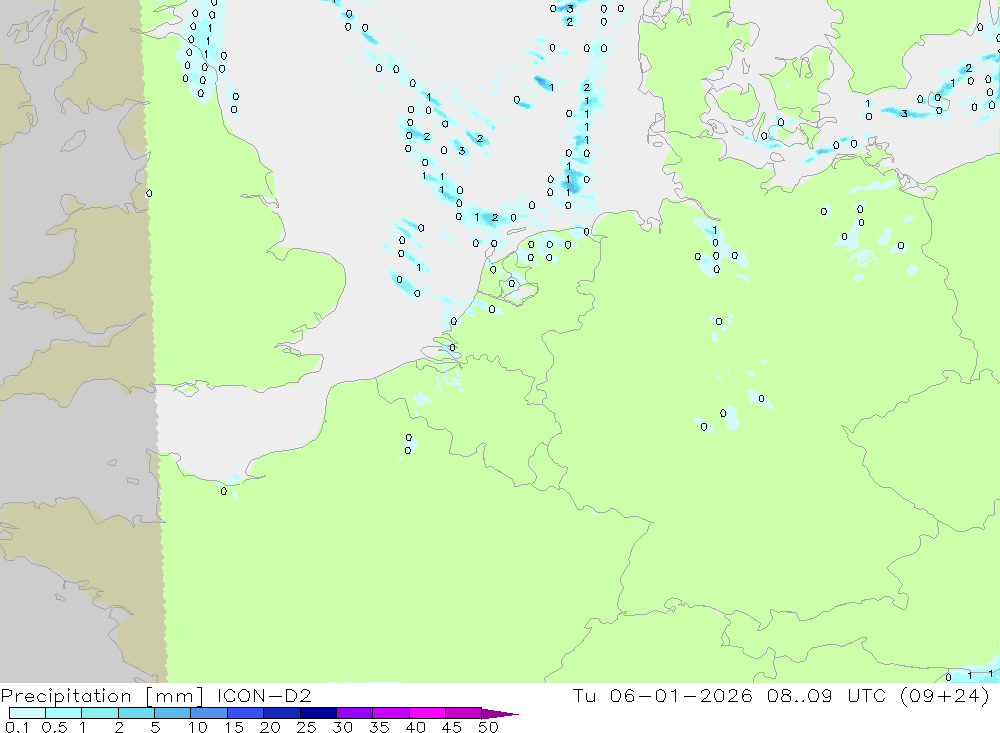Click the legend value label '35'
1000x733 pixels.
[x=379, y=727]
